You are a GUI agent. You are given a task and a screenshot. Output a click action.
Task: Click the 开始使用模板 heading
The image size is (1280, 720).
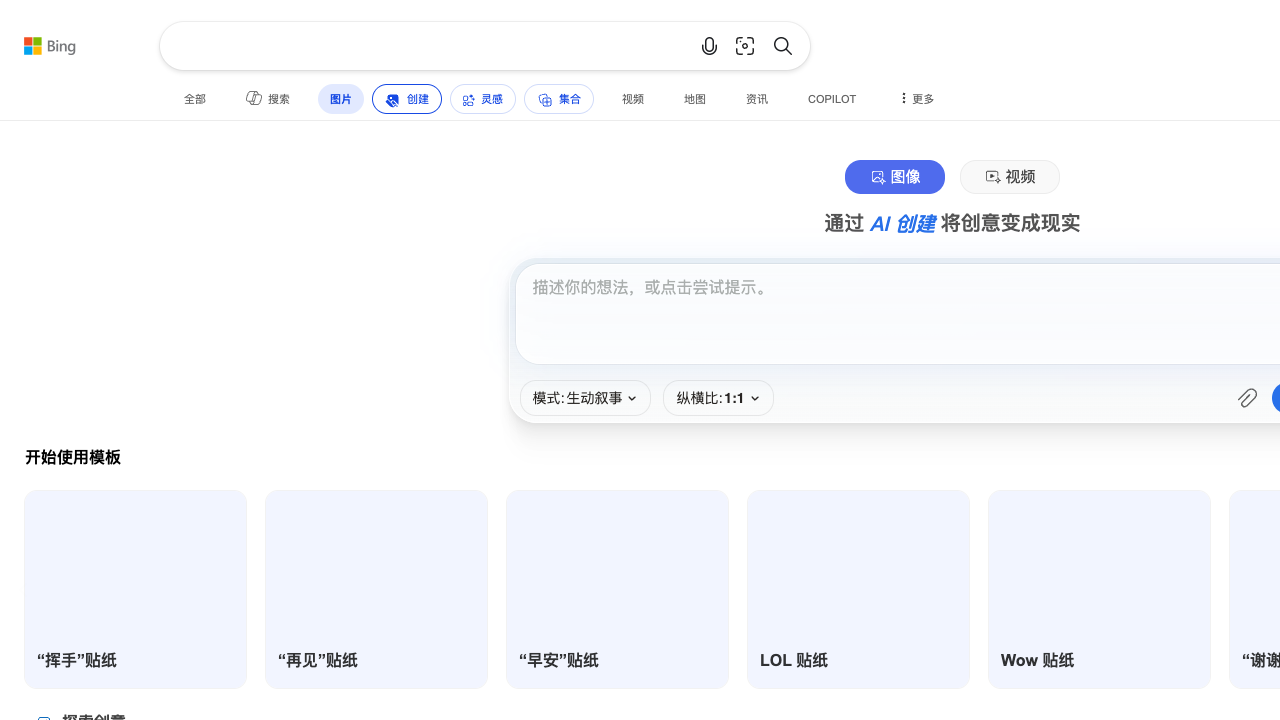[x=73, y=457]
